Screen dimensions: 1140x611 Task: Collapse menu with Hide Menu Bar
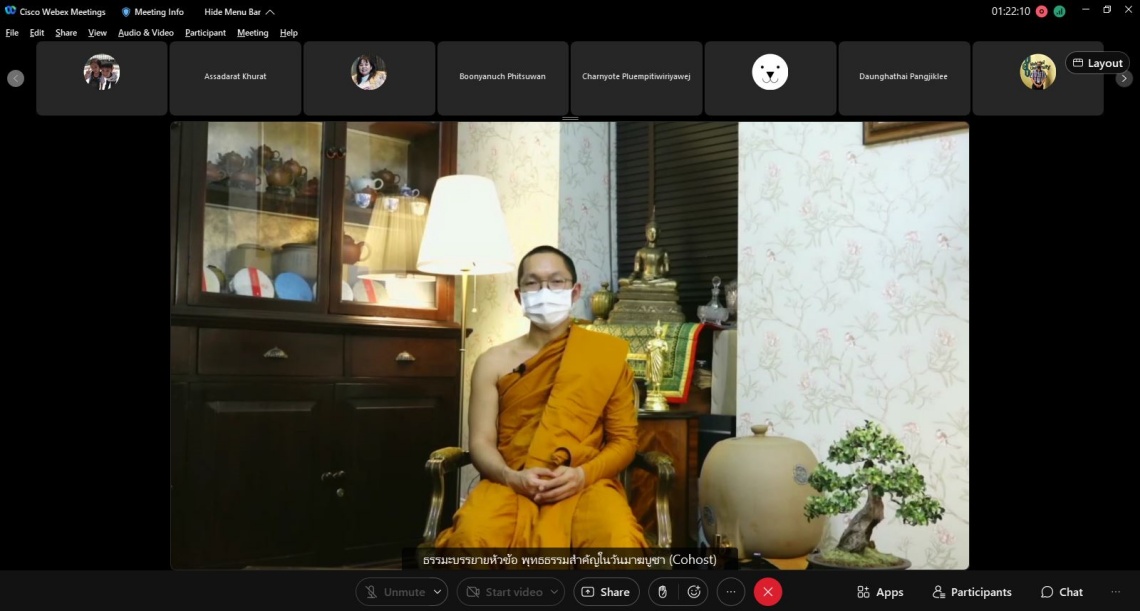[239, 12]
